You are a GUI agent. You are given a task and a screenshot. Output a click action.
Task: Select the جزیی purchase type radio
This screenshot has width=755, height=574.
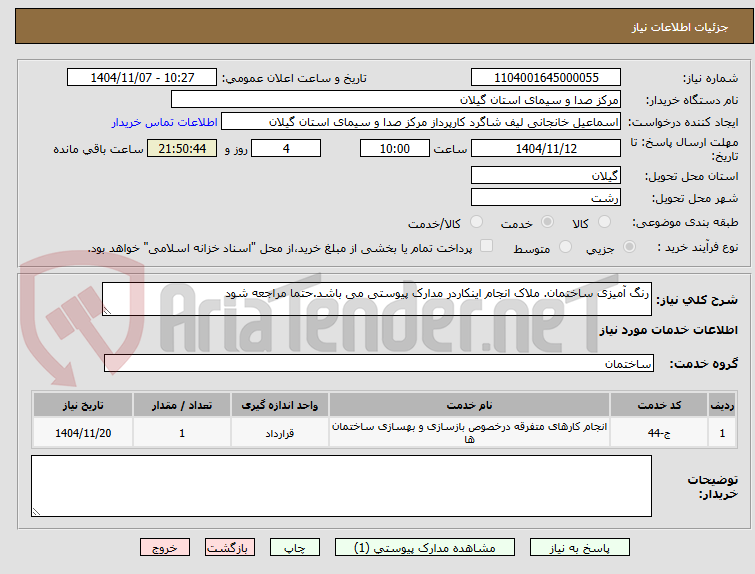(x=629, y=247)
